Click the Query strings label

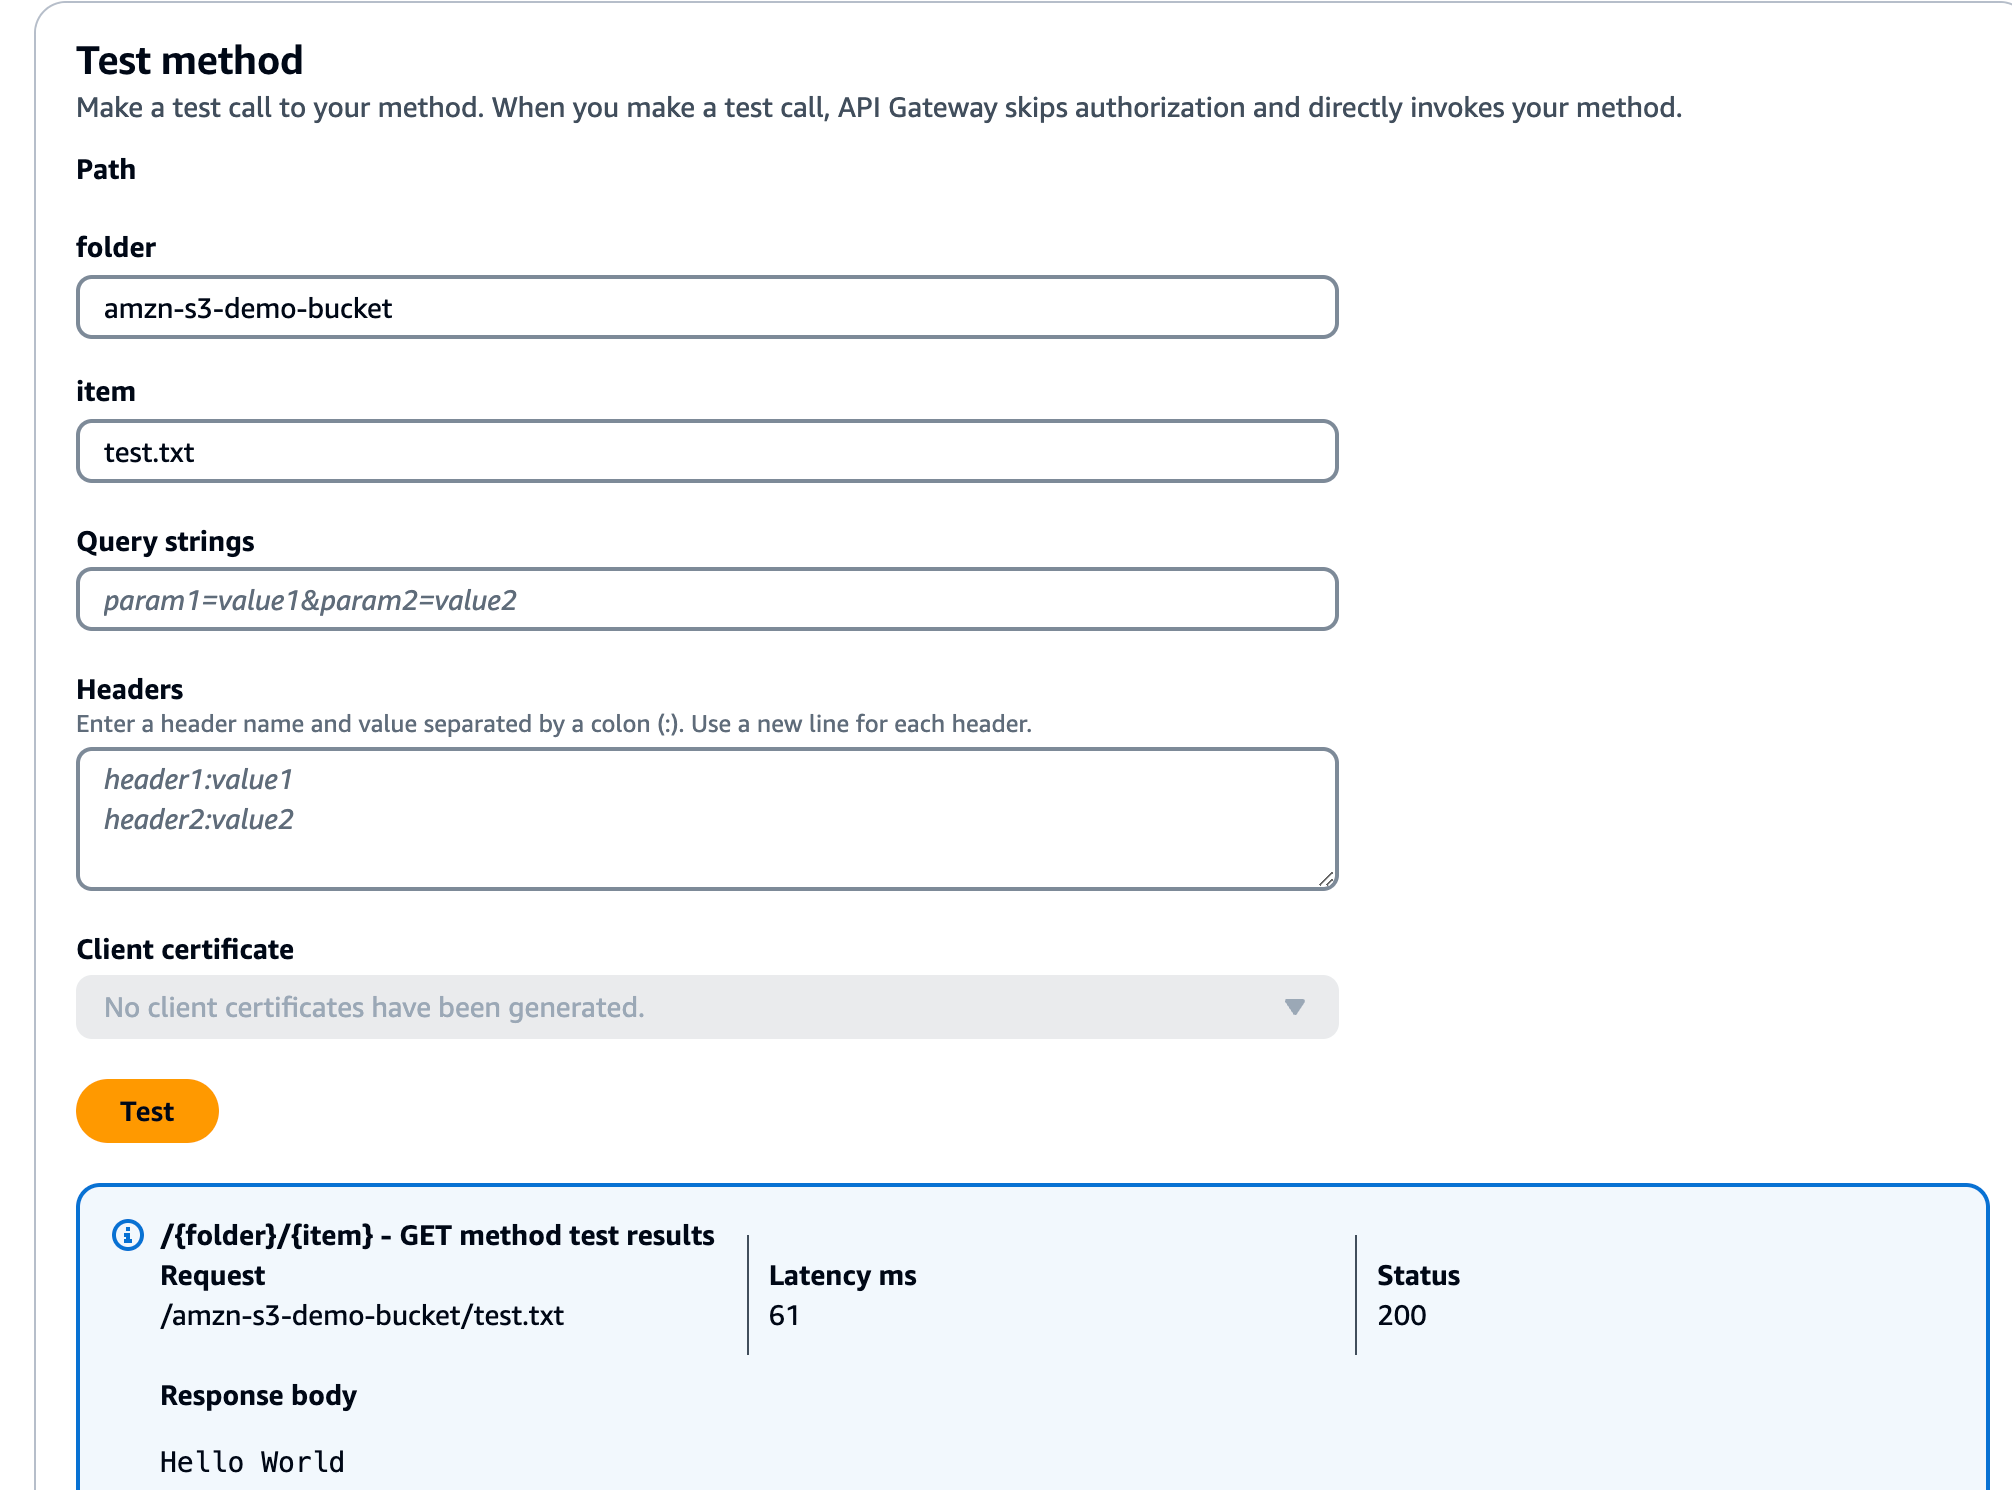[x=166, y=541]
